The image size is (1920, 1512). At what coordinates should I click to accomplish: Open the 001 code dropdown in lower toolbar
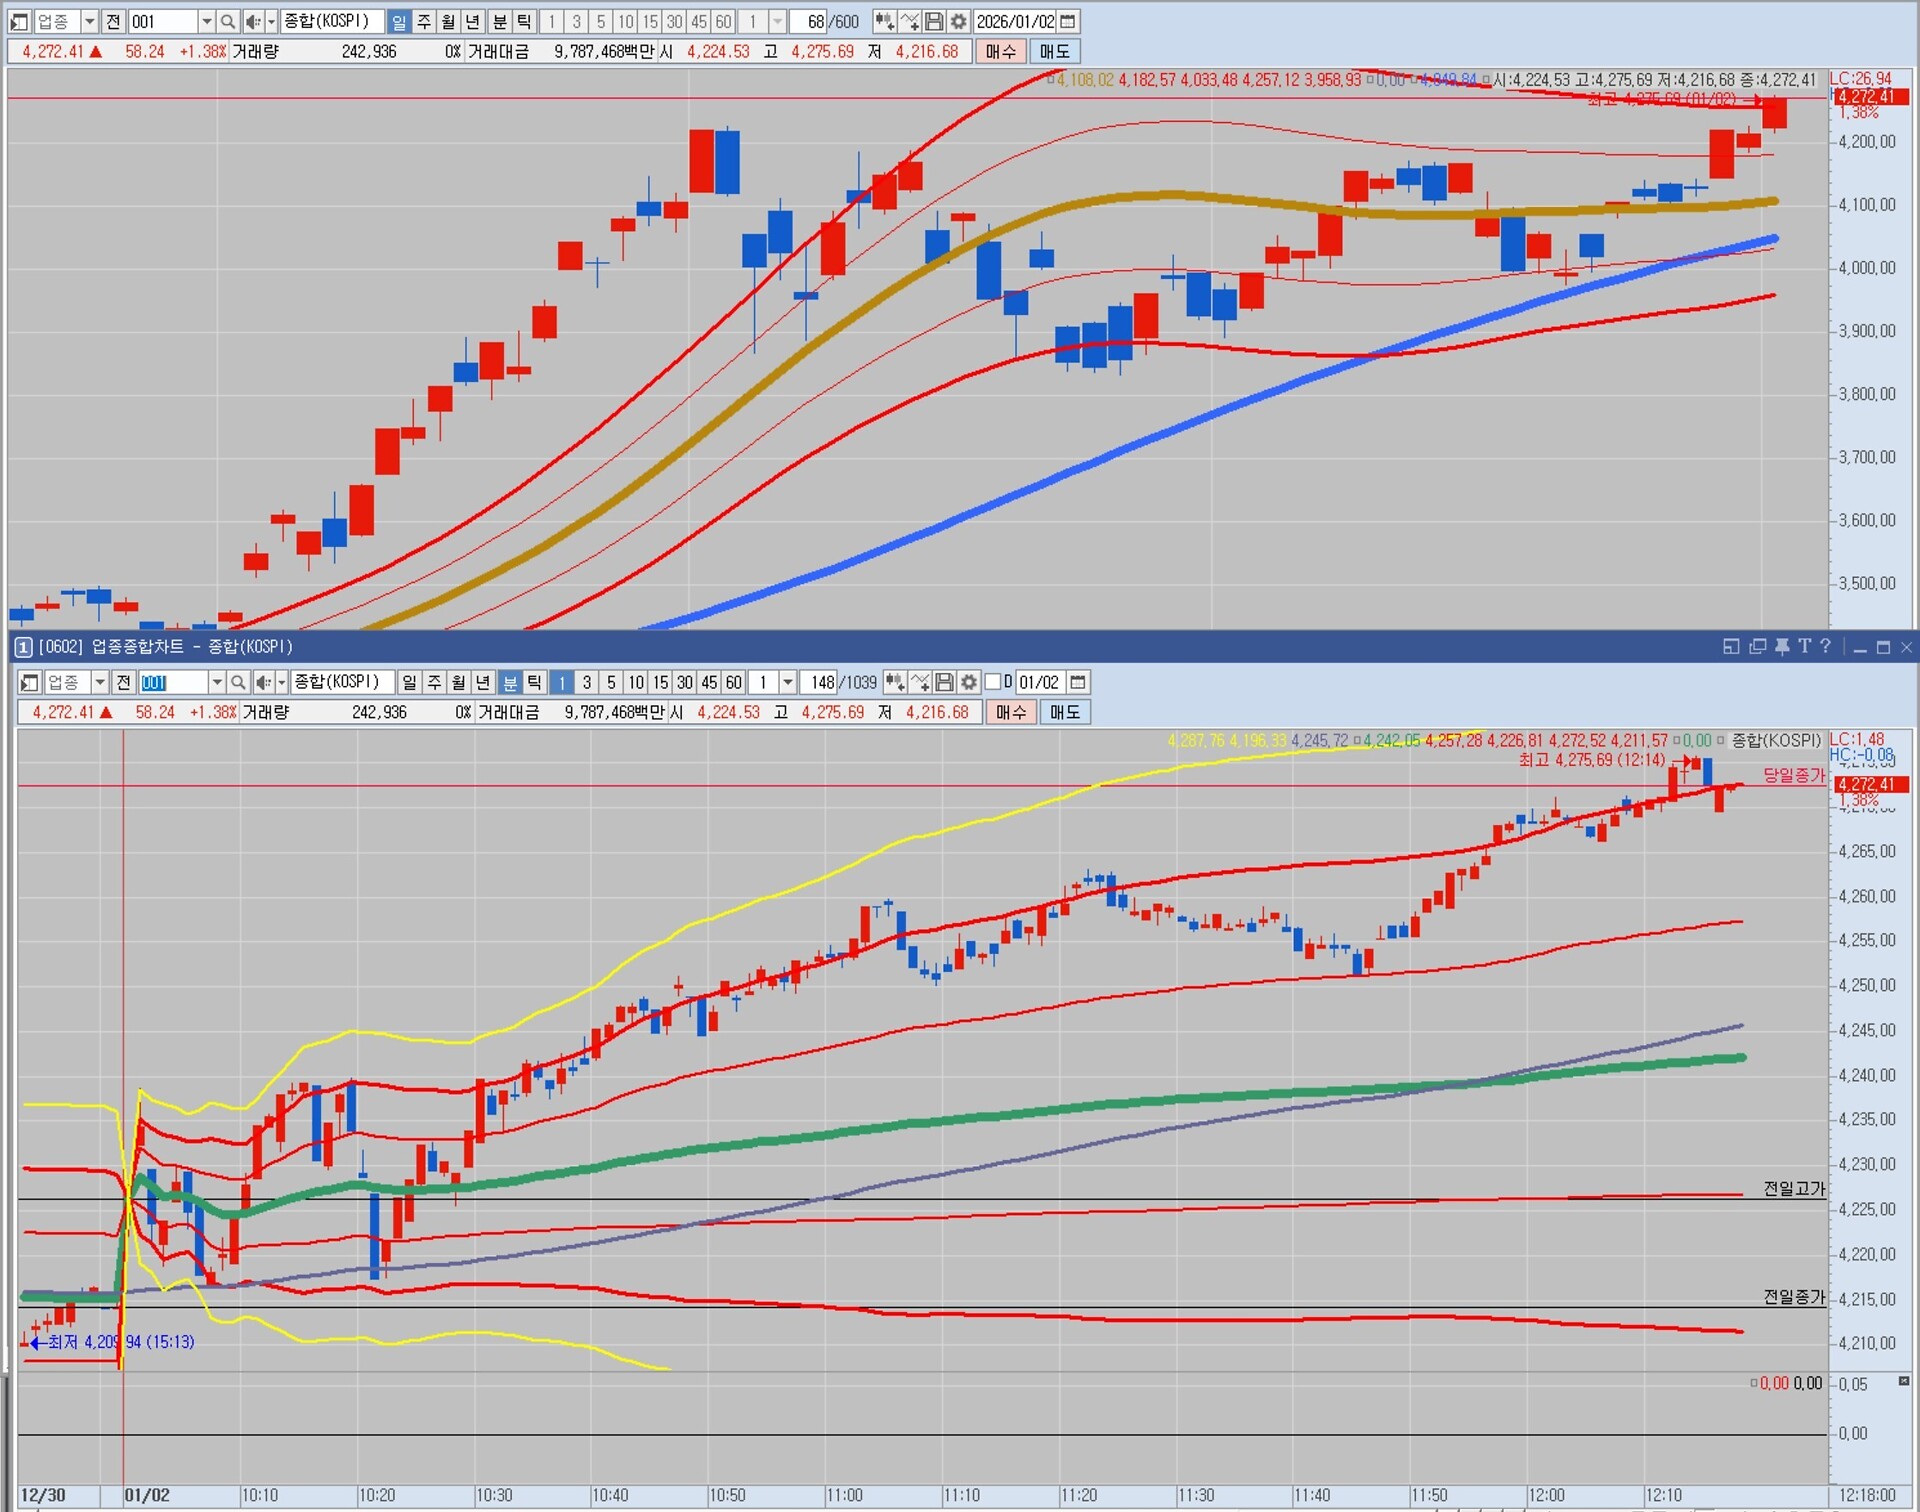pos(216,682)
